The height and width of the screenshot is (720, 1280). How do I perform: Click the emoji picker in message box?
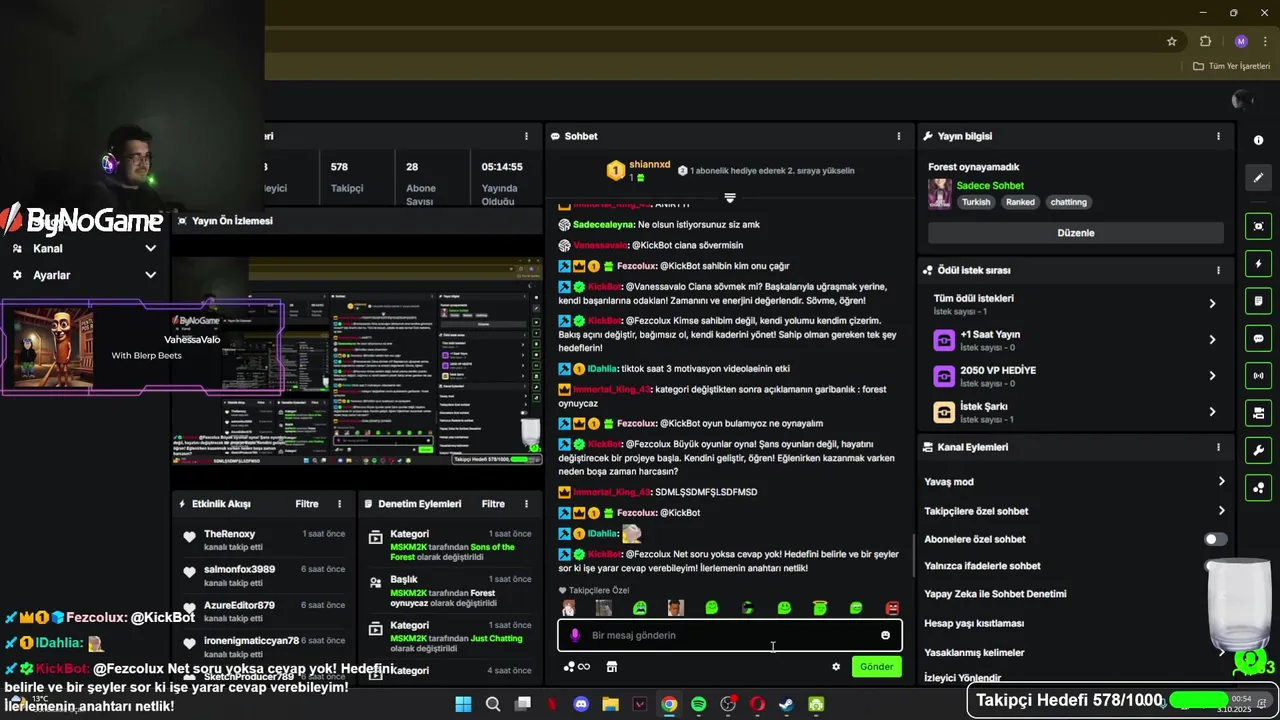click(885, 635)
